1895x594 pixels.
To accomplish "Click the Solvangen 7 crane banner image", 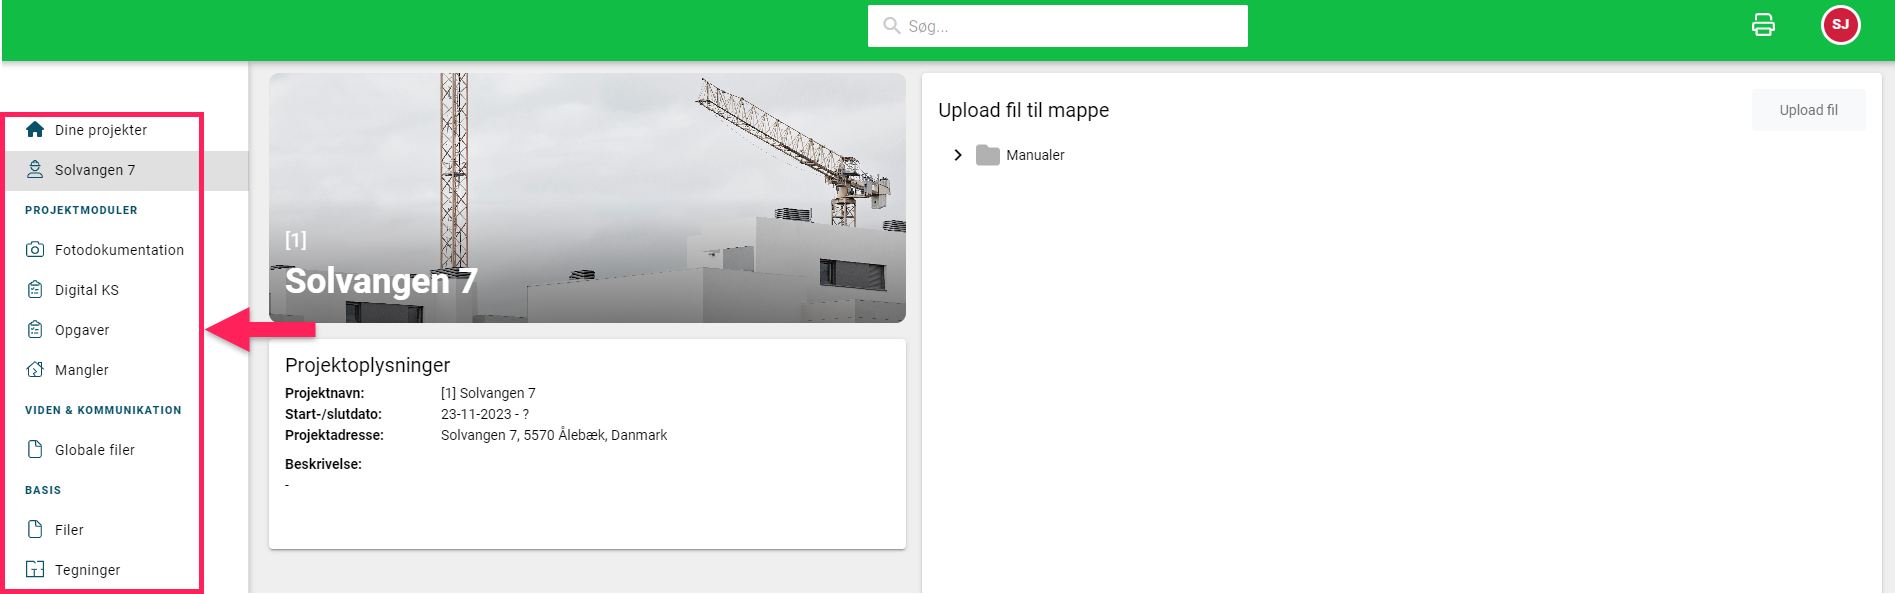I will pyautogui.click(x=587, y=197).
